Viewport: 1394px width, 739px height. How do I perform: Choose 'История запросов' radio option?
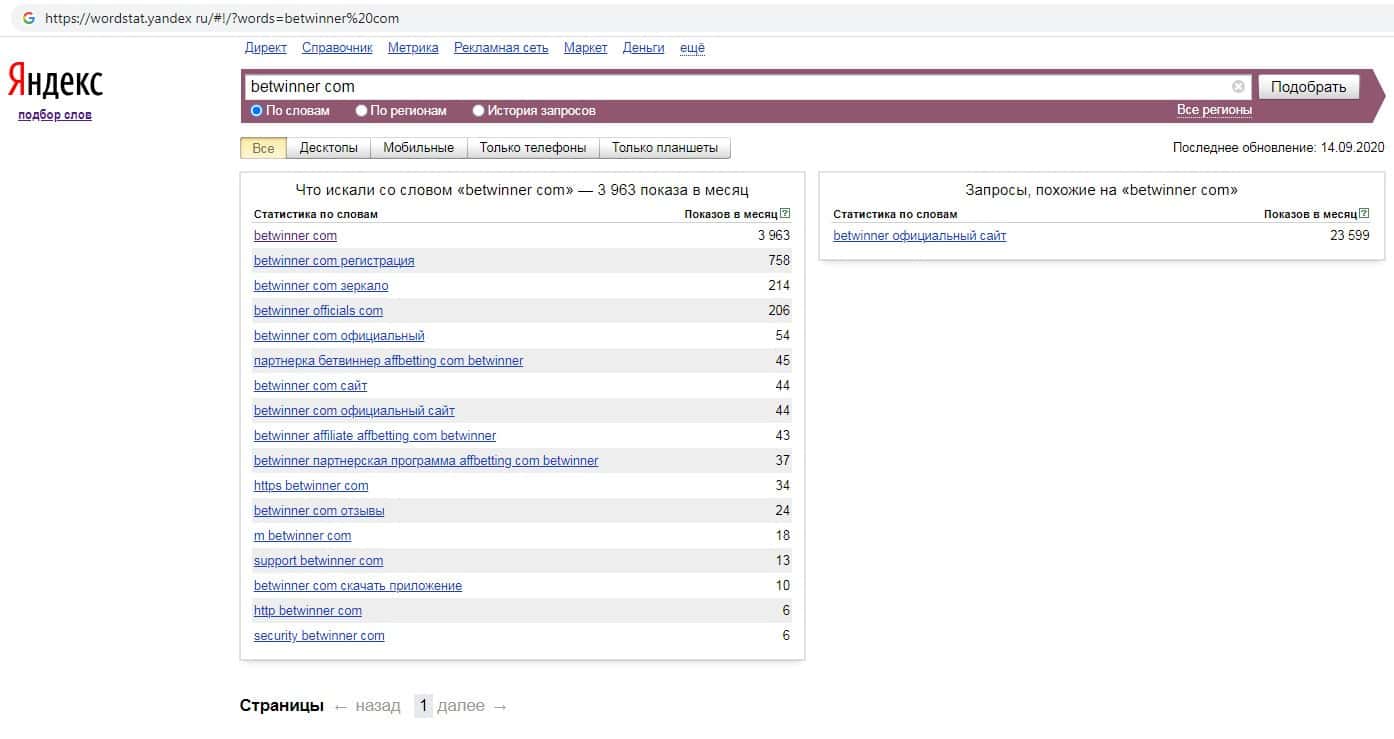(479, 111)
